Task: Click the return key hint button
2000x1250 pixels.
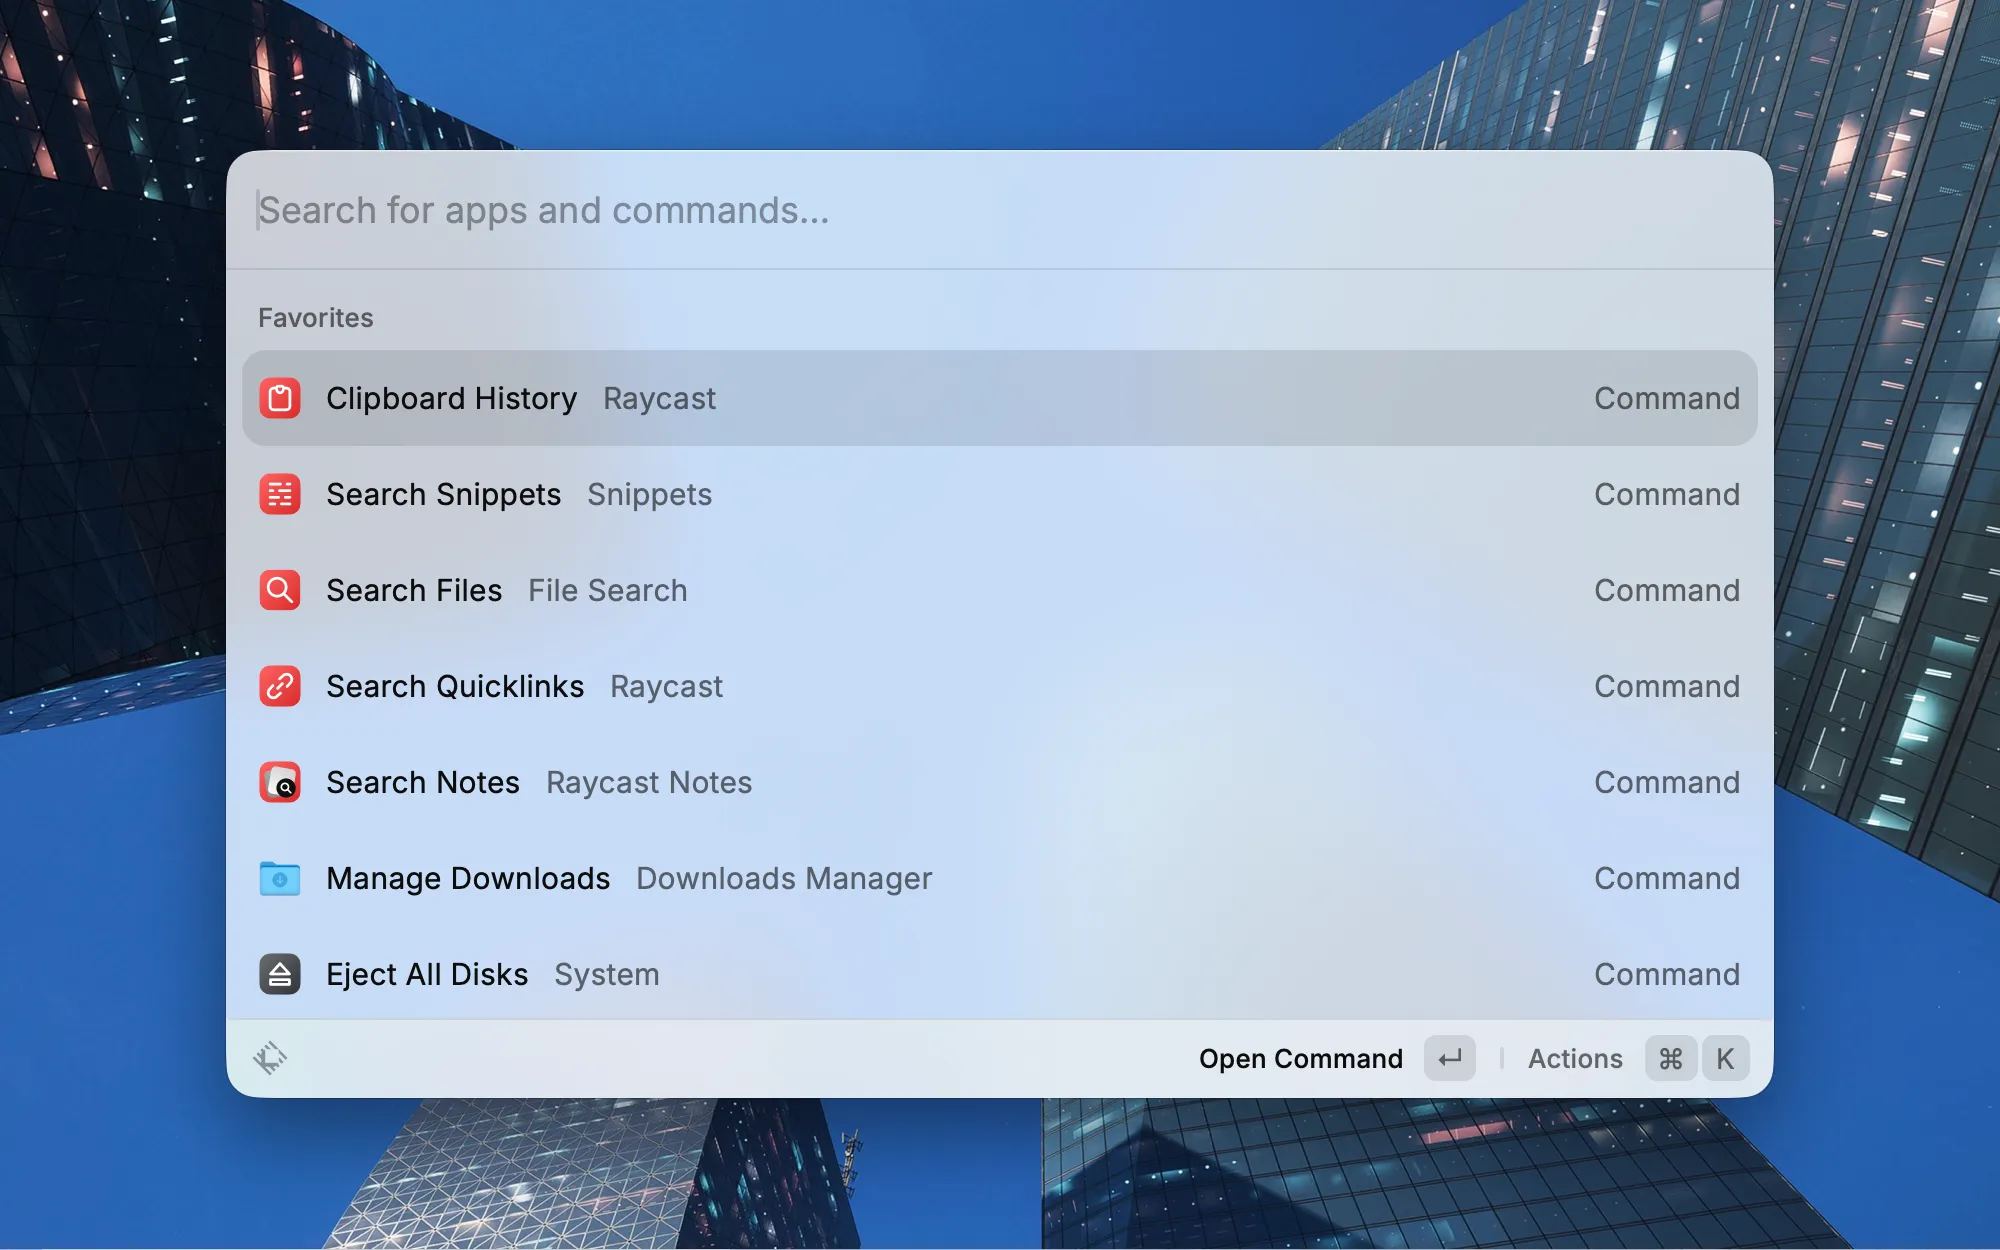Action: tap(1449, 1058)
